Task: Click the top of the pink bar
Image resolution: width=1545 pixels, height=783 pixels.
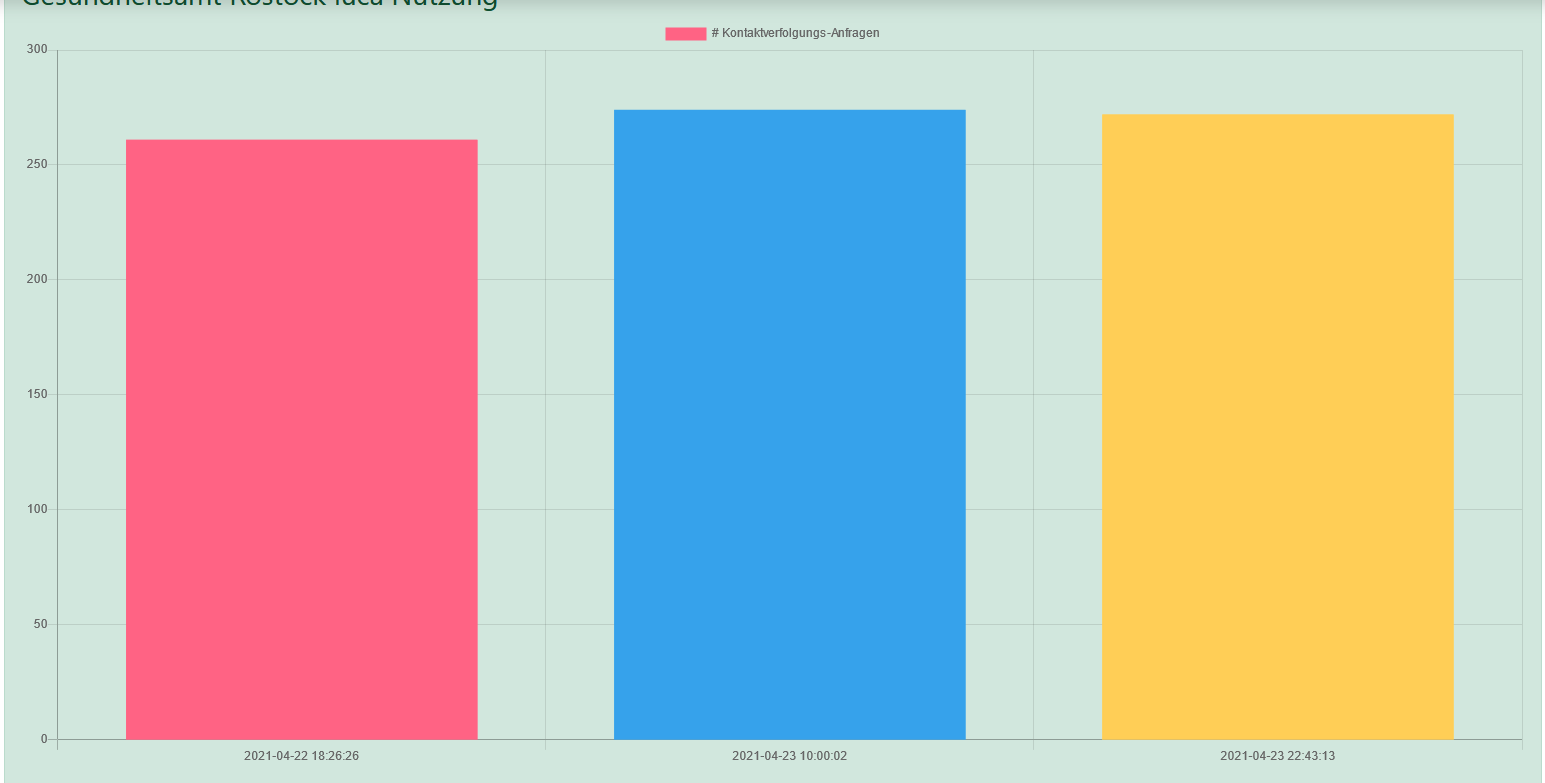Action: point(300,140)
